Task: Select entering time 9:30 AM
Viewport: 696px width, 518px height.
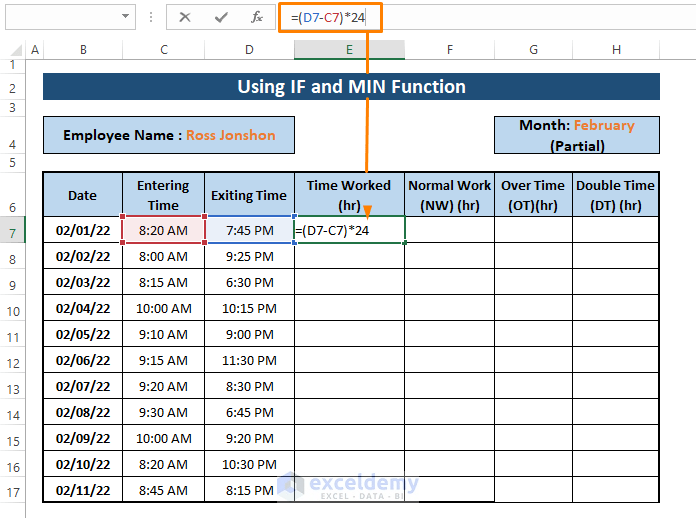Action: pos(163,412)
